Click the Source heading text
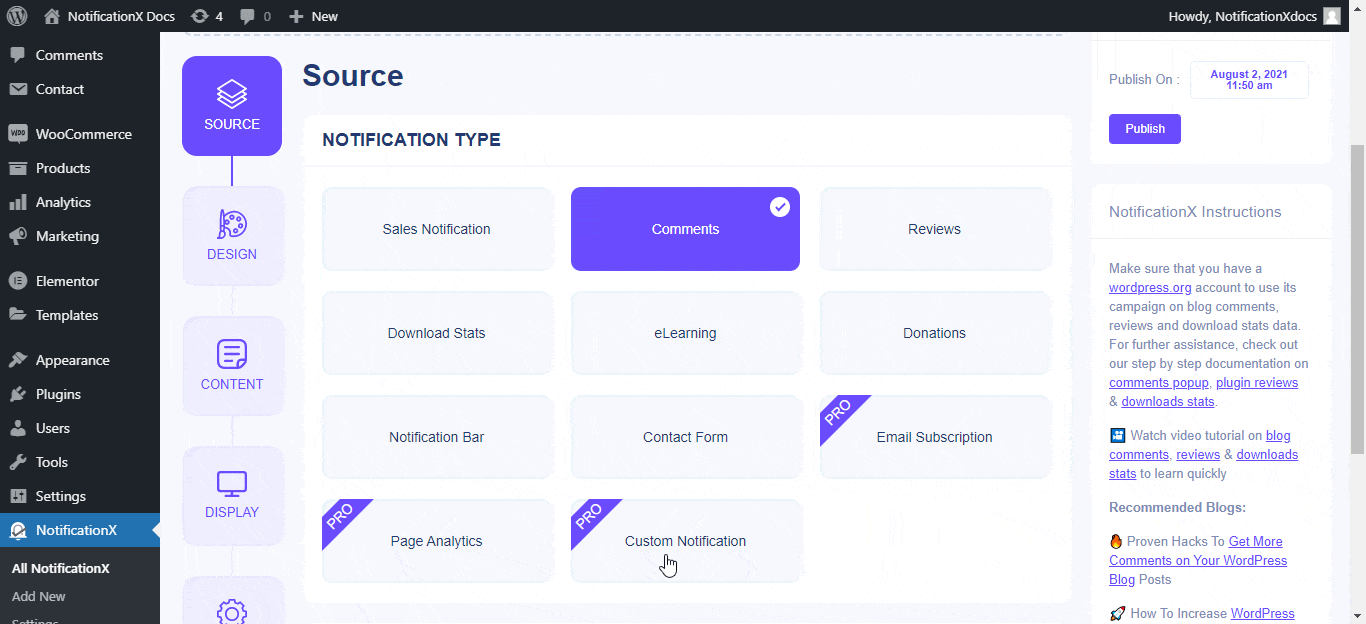The image size is (1366, 624). pyautogui.click(x=353, y=76)
